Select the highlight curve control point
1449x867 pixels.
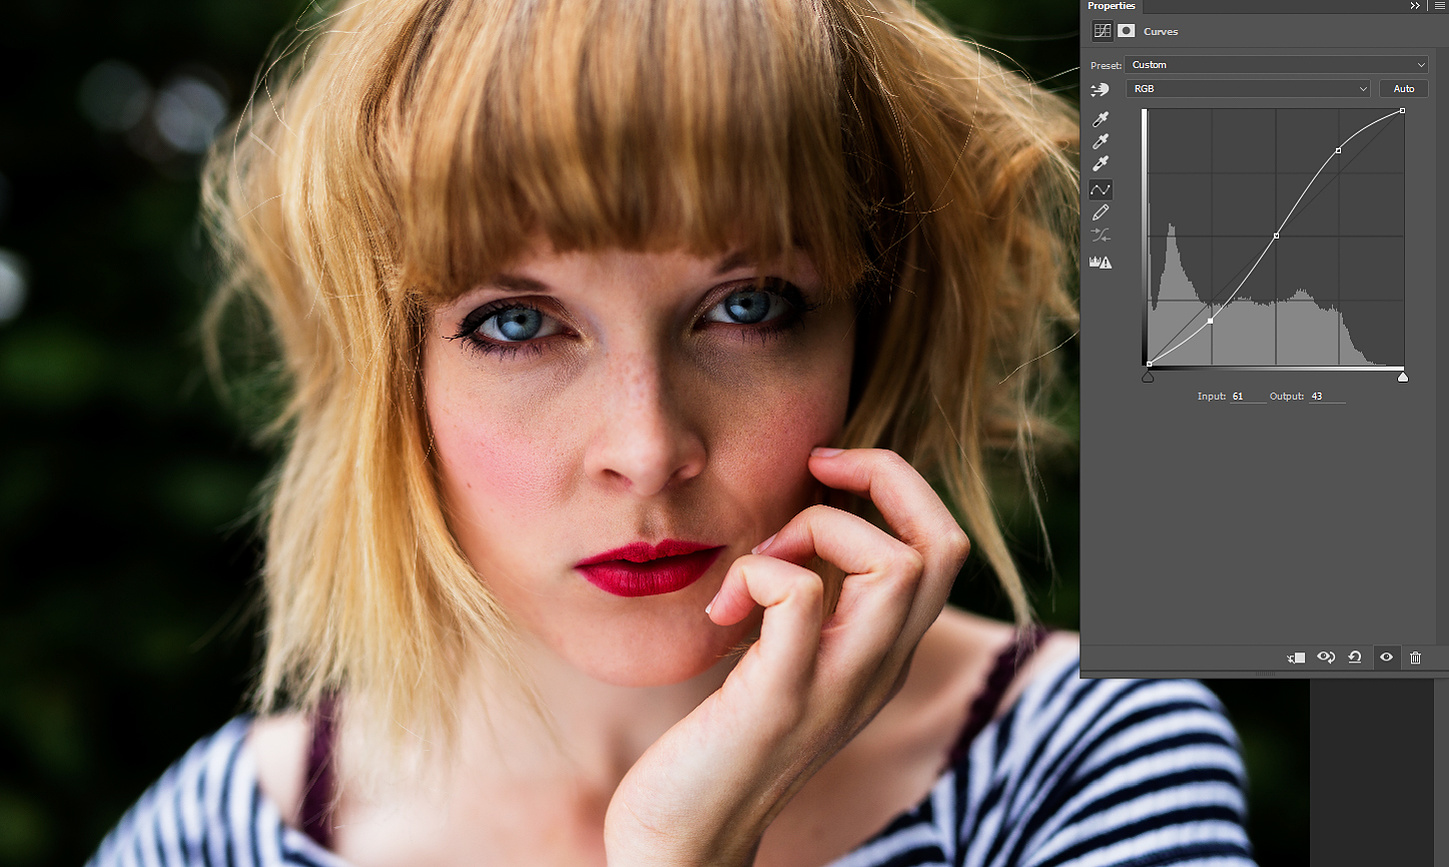(x=1338, y=151)
